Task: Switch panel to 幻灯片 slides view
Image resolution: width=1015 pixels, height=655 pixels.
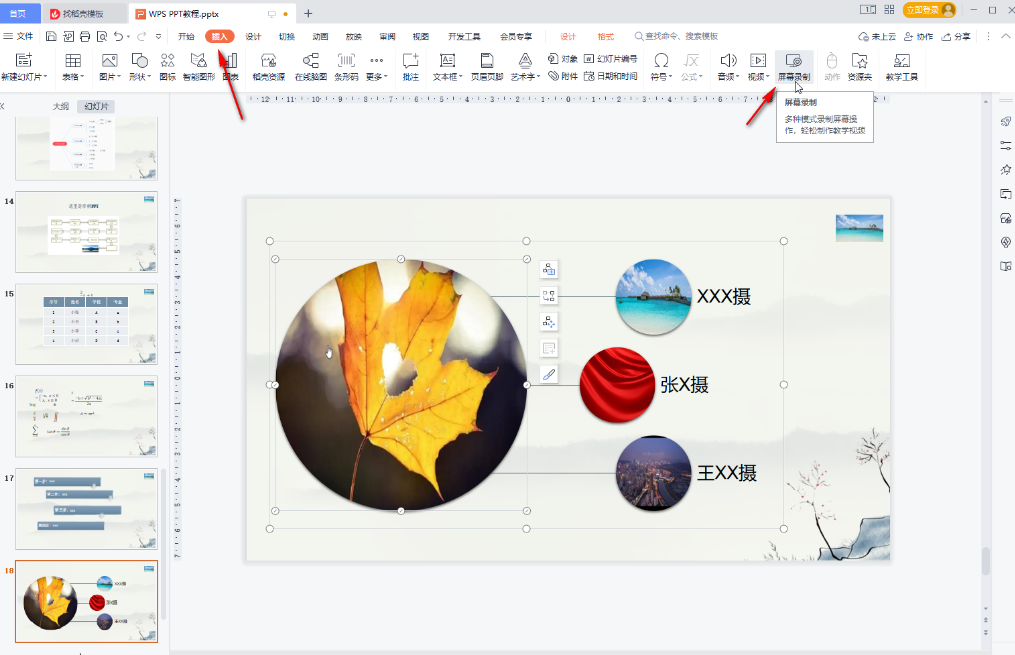Action: [97, 106]
